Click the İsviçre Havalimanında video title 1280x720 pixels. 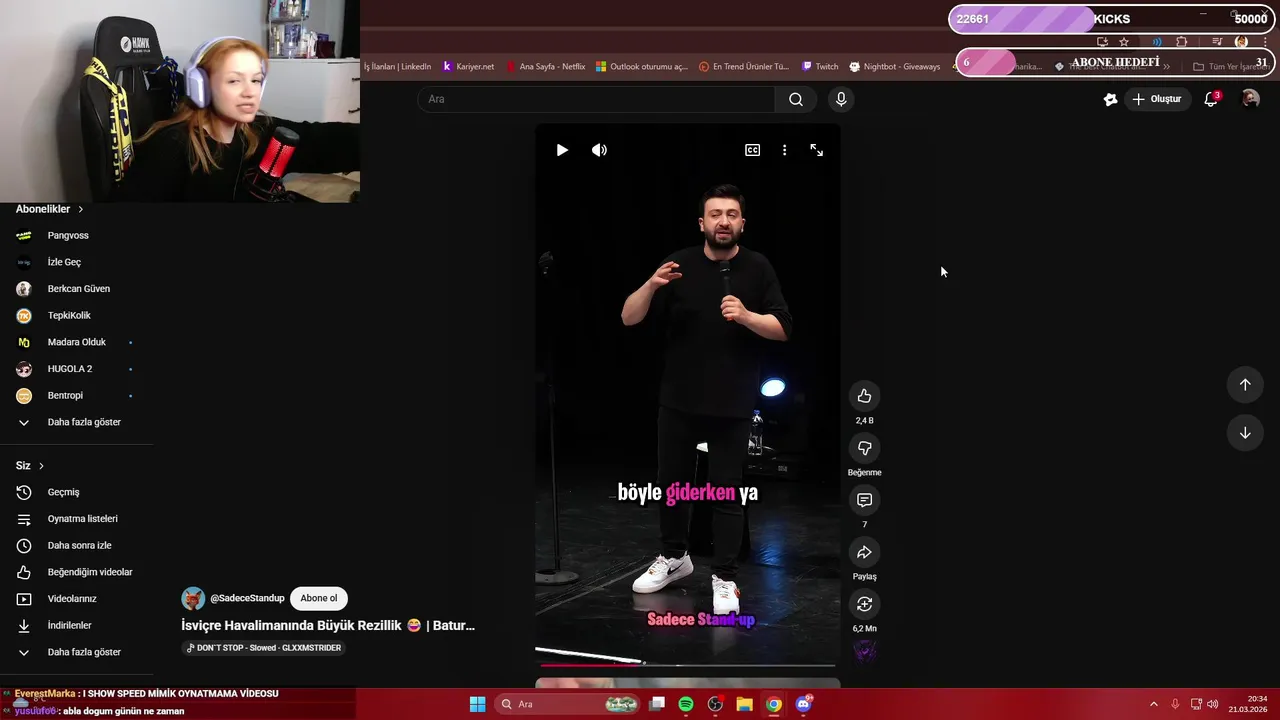click(328, 625)
